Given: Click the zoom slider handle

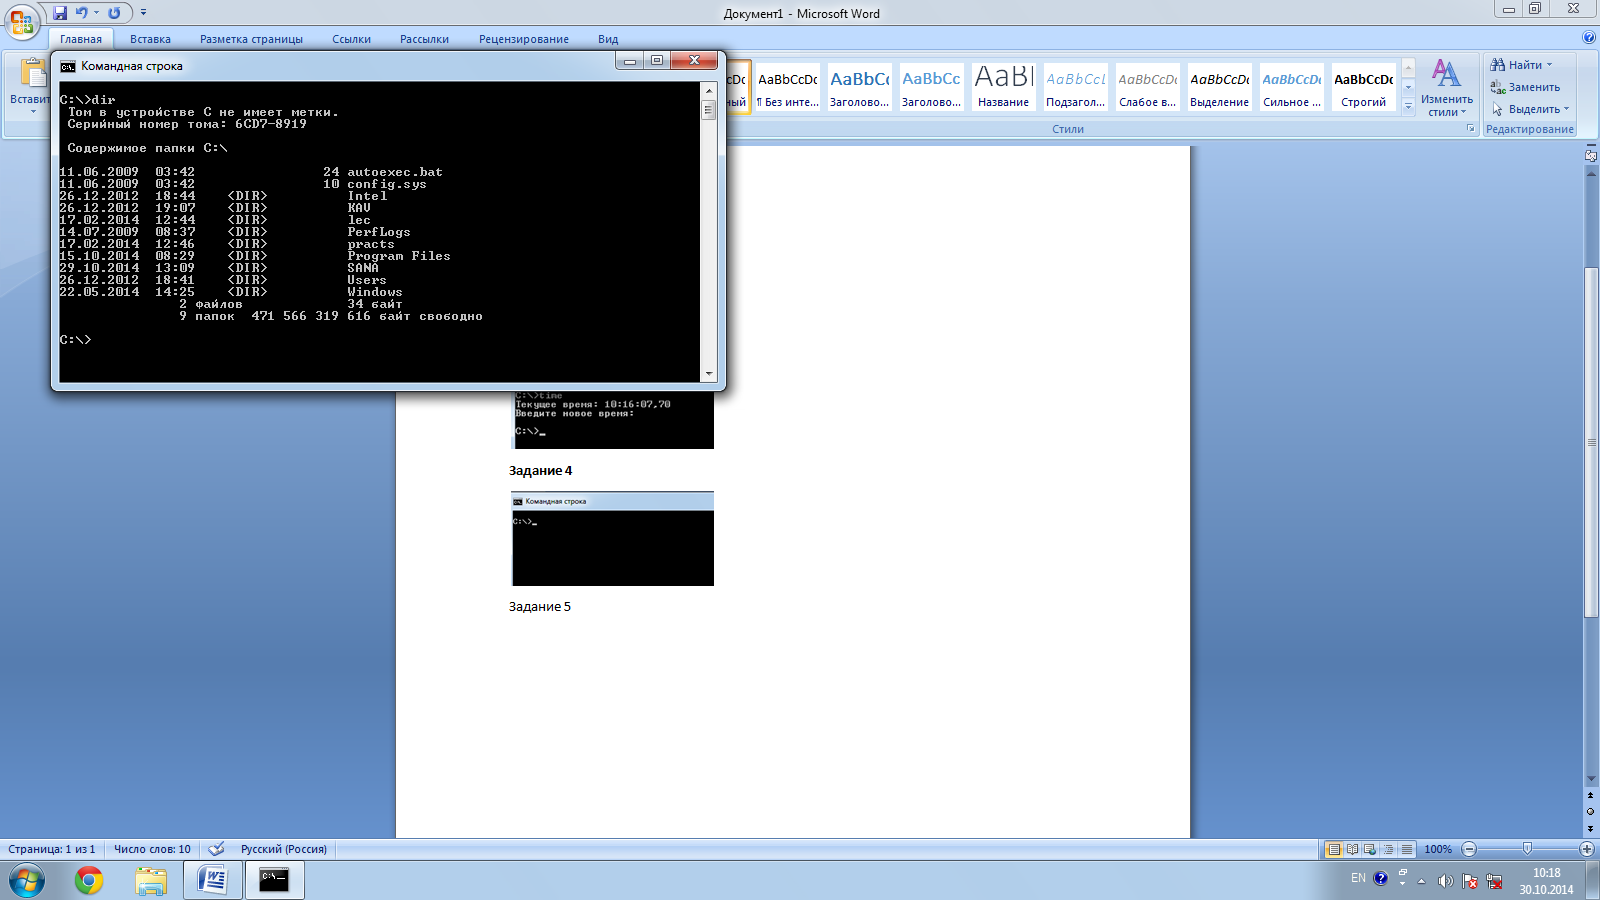Looking at the screenshot, I should [1527, 849].
